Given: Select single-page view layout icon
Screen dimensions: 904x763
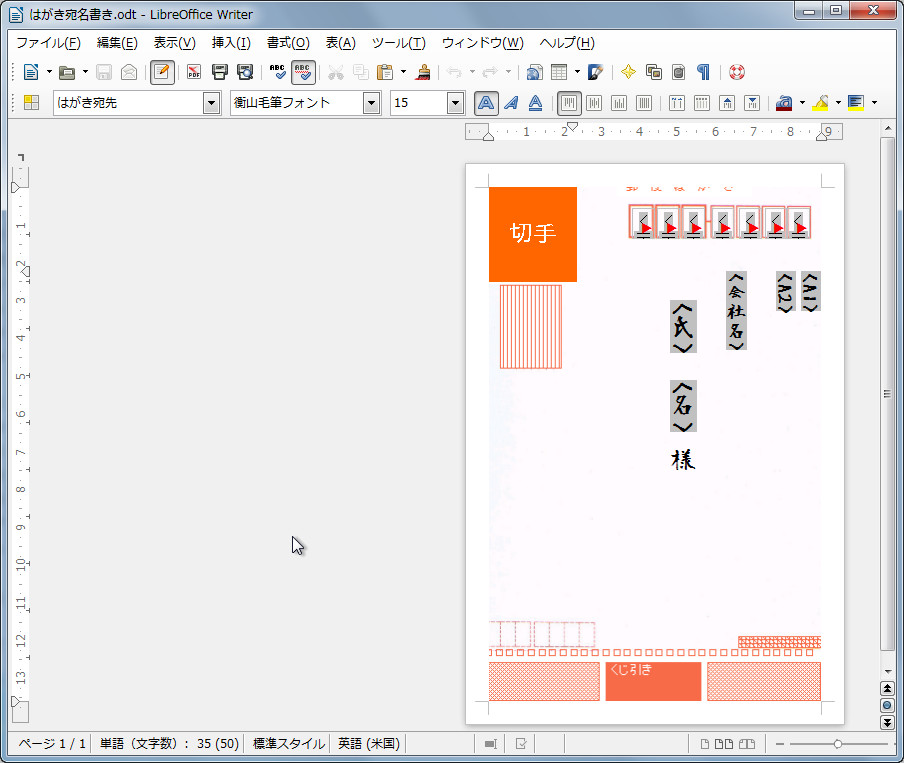Looking at the screenshot, I should tap(705, 744).
